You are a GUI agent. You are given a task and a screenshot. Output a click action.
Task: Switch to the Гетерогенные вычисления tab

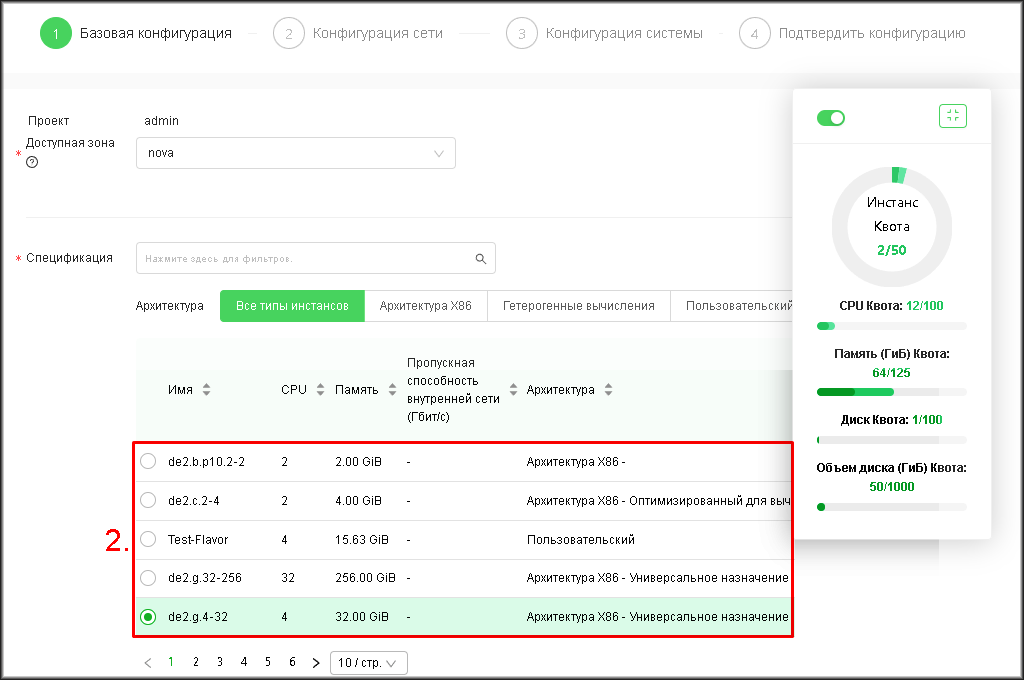(578, 306)
